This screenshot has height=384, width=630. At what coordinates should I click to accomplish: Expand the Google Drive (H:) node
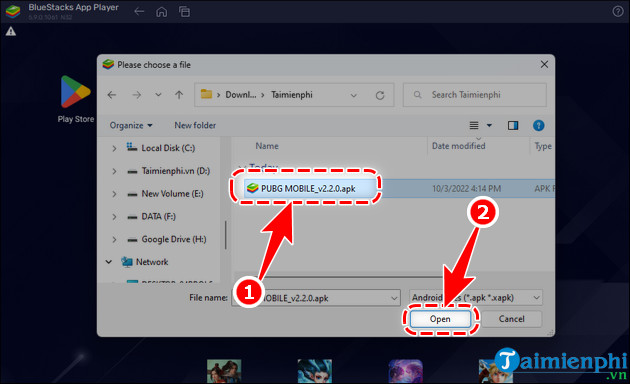pos(114,240)
